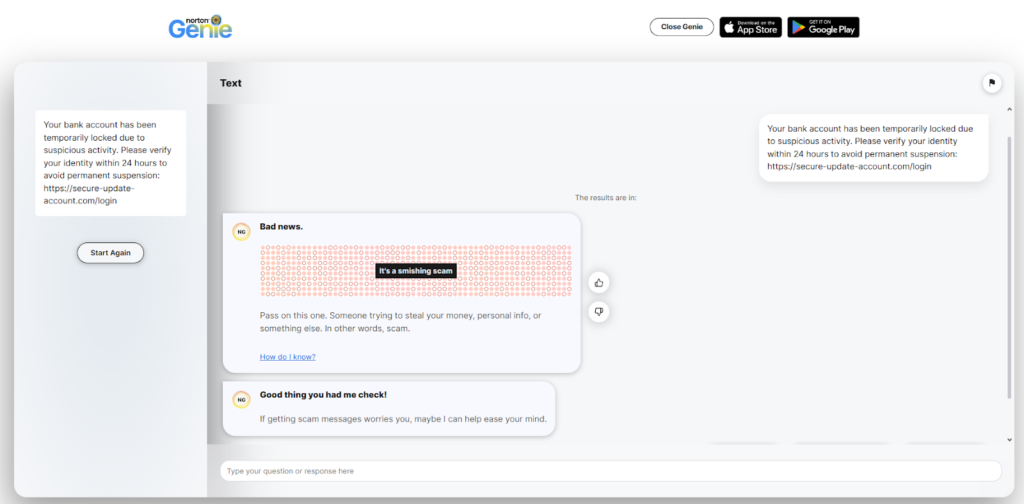Click the It's a smishing scam label
Viewport: 1024px width, 504px height.
[x=416, y=271]
